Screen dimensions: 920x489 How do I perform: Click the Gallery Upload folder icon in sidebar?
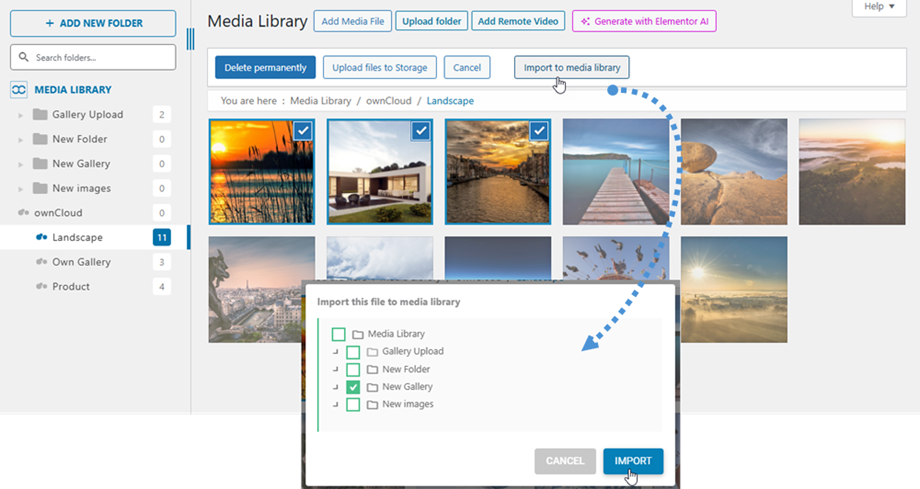pos(40,115)
